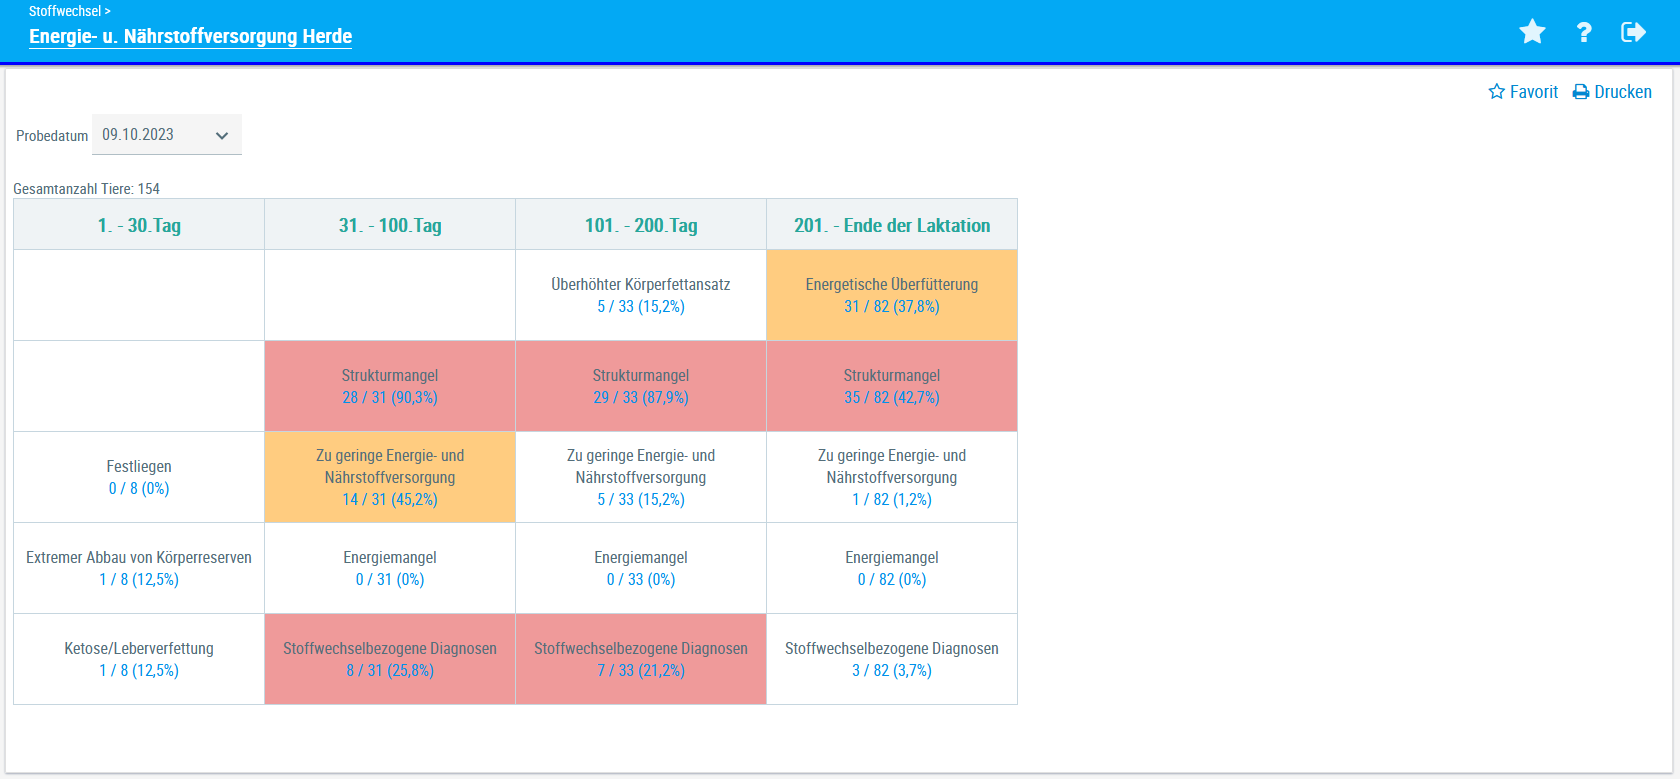Click the 5 / 33 Überhöhter Körperfettansatz value

coord(640,307)
